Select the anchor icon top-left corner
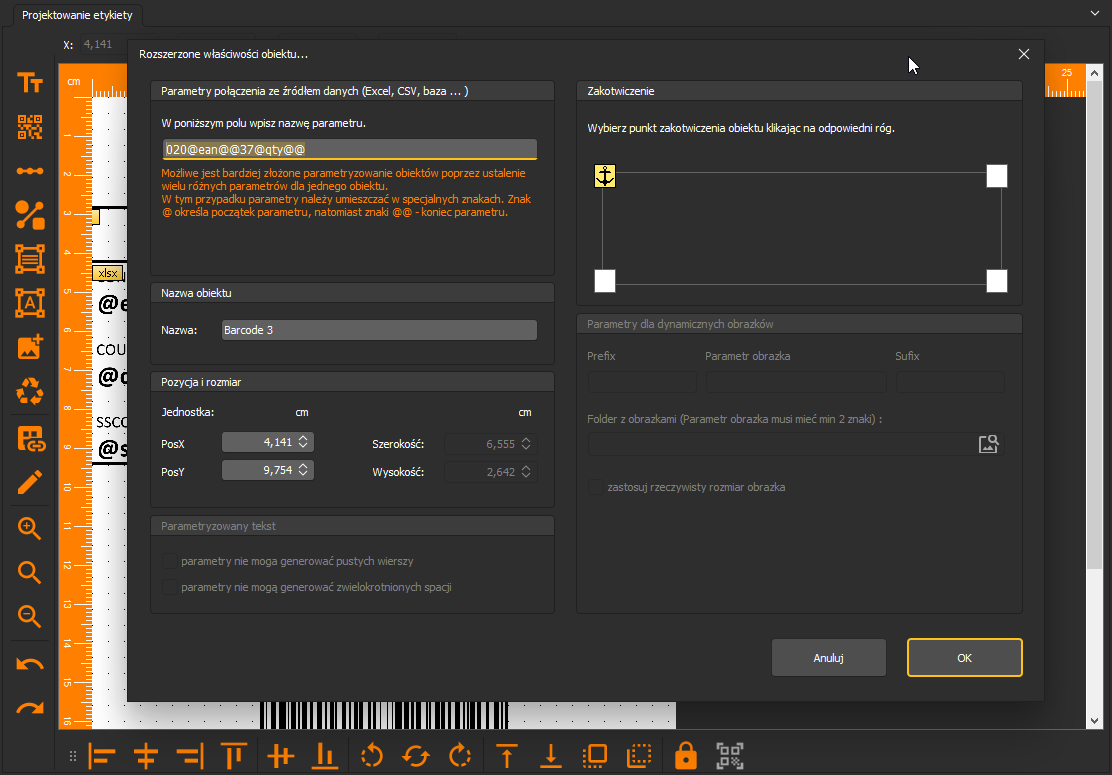Image resolution: width=1112 pixels, height=775 pixels. point(604,175)
